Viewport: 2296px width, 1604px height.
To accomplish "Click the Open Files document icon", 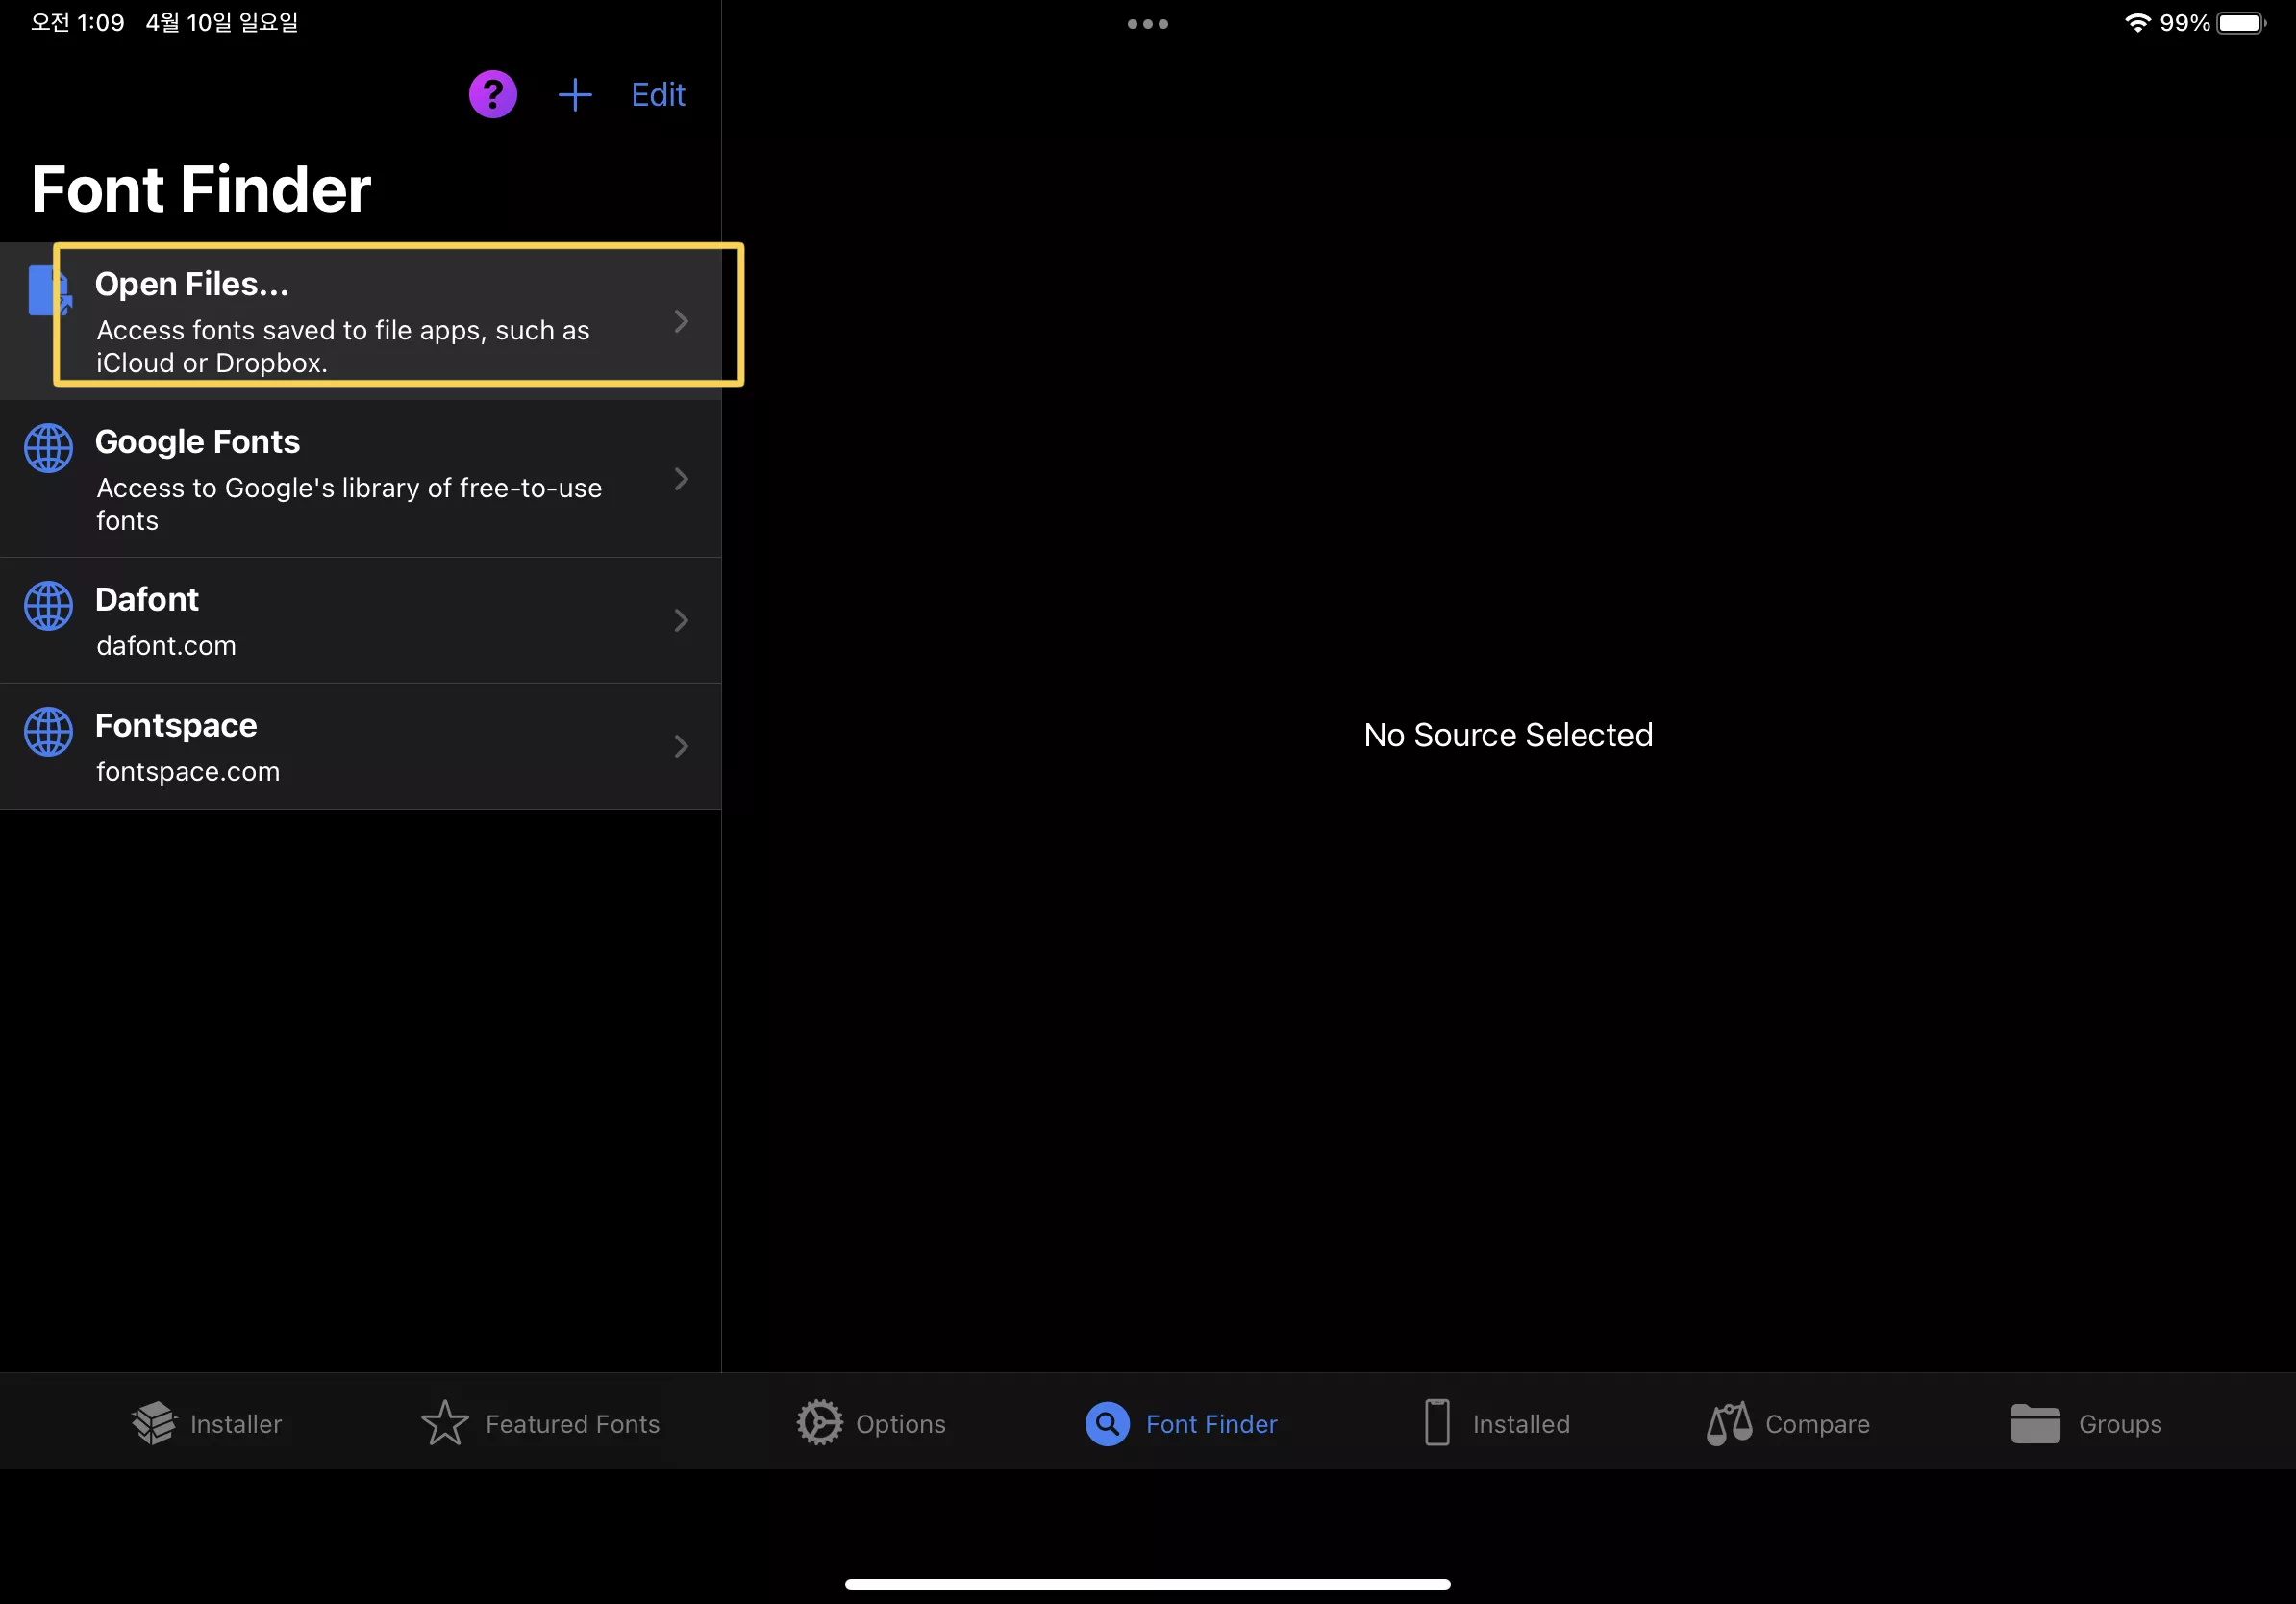I will [x=48, y=291].
